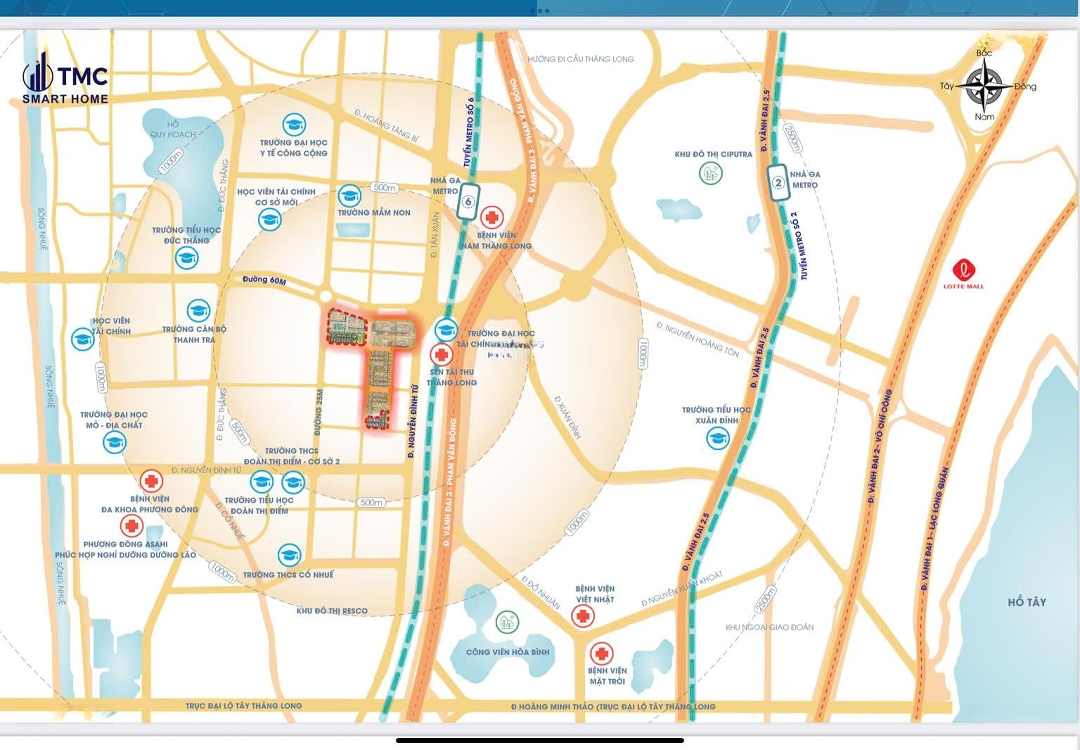
Task: Select the Trường Tiểu học Đức Thắng icon
Action: click(187, 258)
